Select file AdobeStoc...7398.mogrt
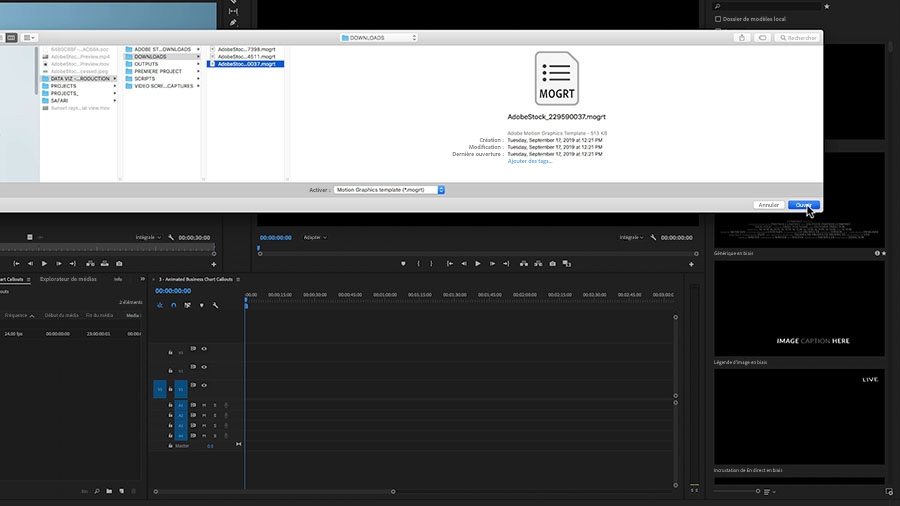This screenshot has height=506, width=900. (x=246, y=49)
